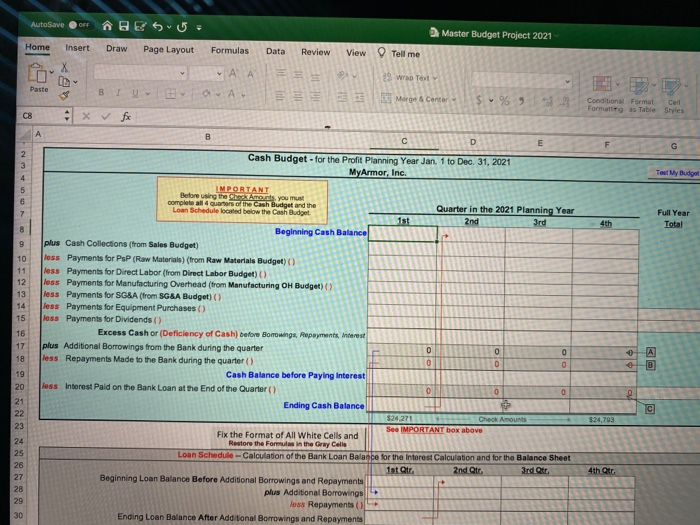Click the Comma Style icon
The height and width of the screenshot is (525, 700).
(x=521, y=101)
